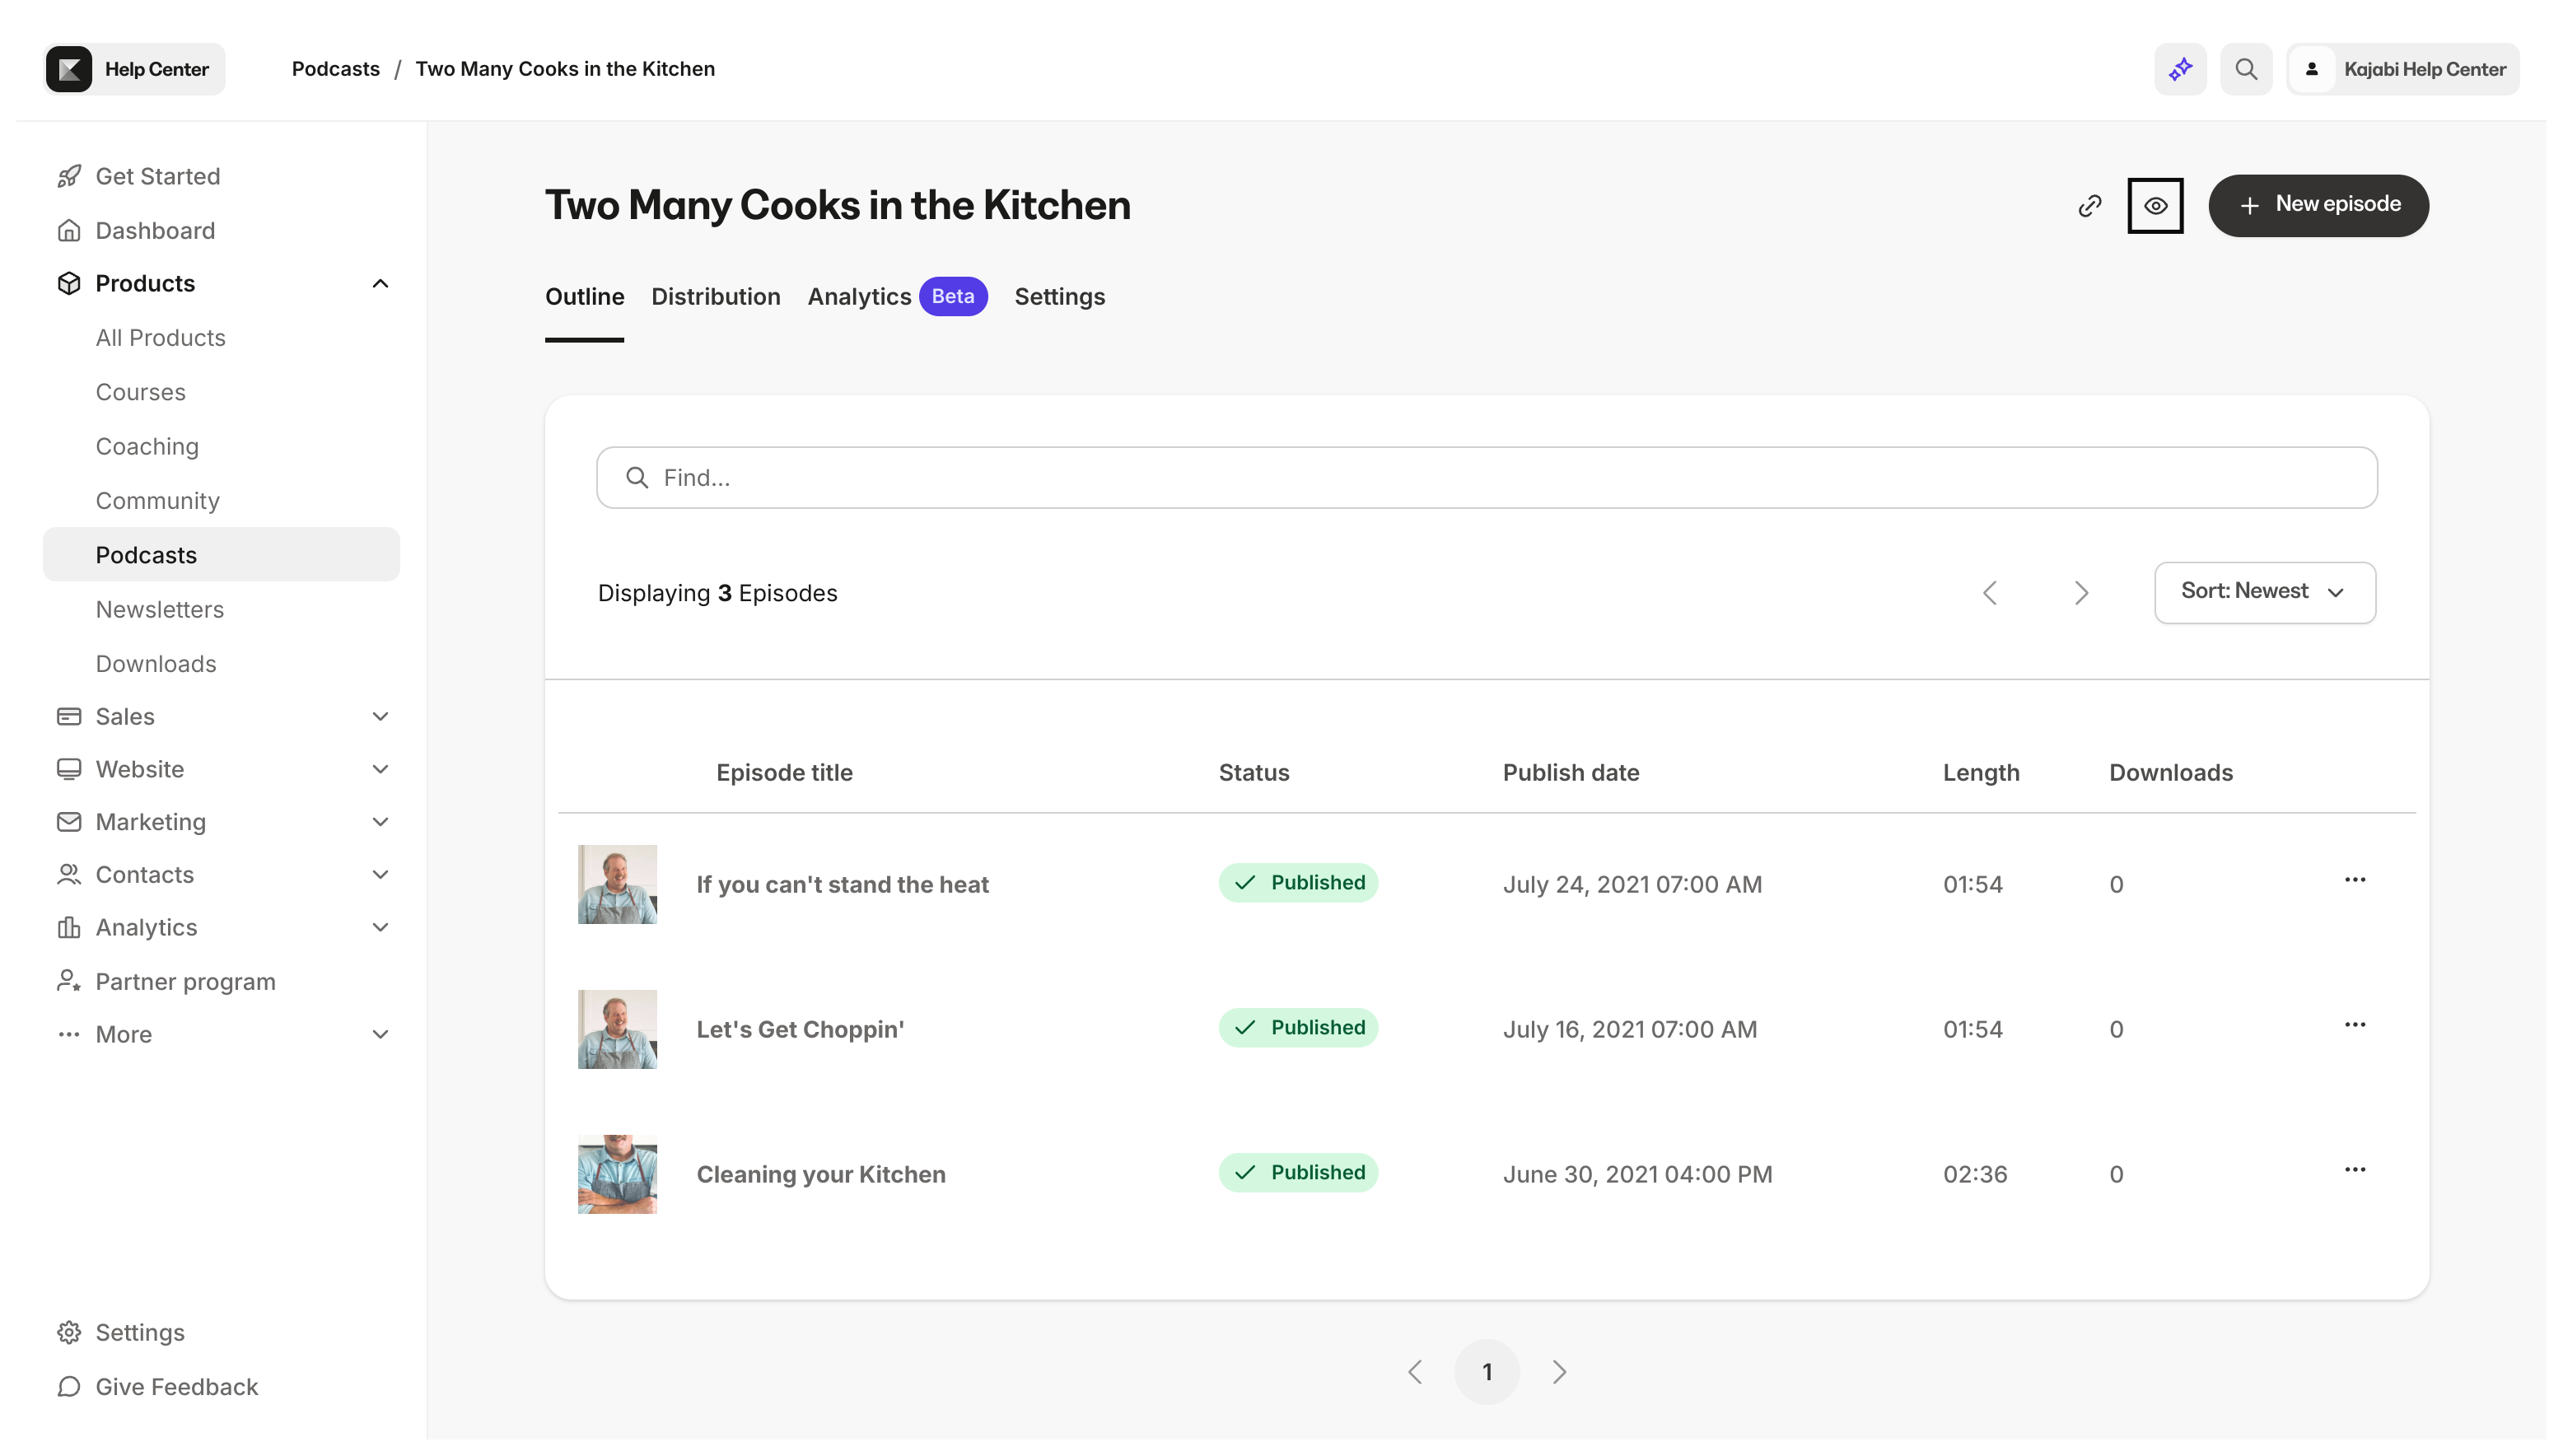The height and width of the screenshot is (1456, 2563).
Task: Expand the Marketing sidebar section
Action: pyautogui.click(x=380, y=822)
